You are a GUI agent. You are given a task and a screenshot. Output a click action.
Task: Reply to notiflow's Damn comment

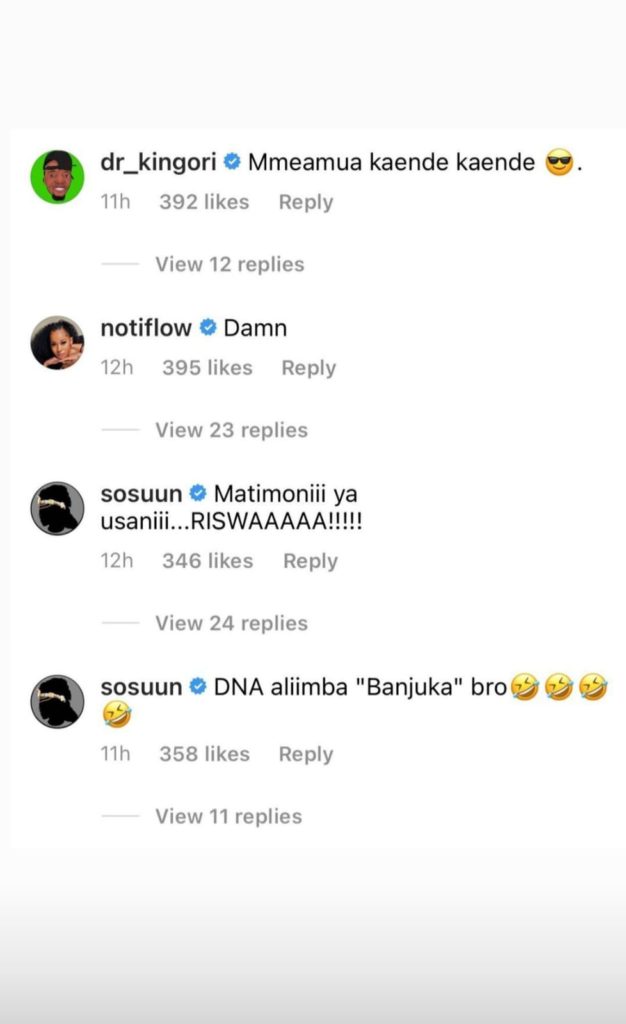pos(309,368)
